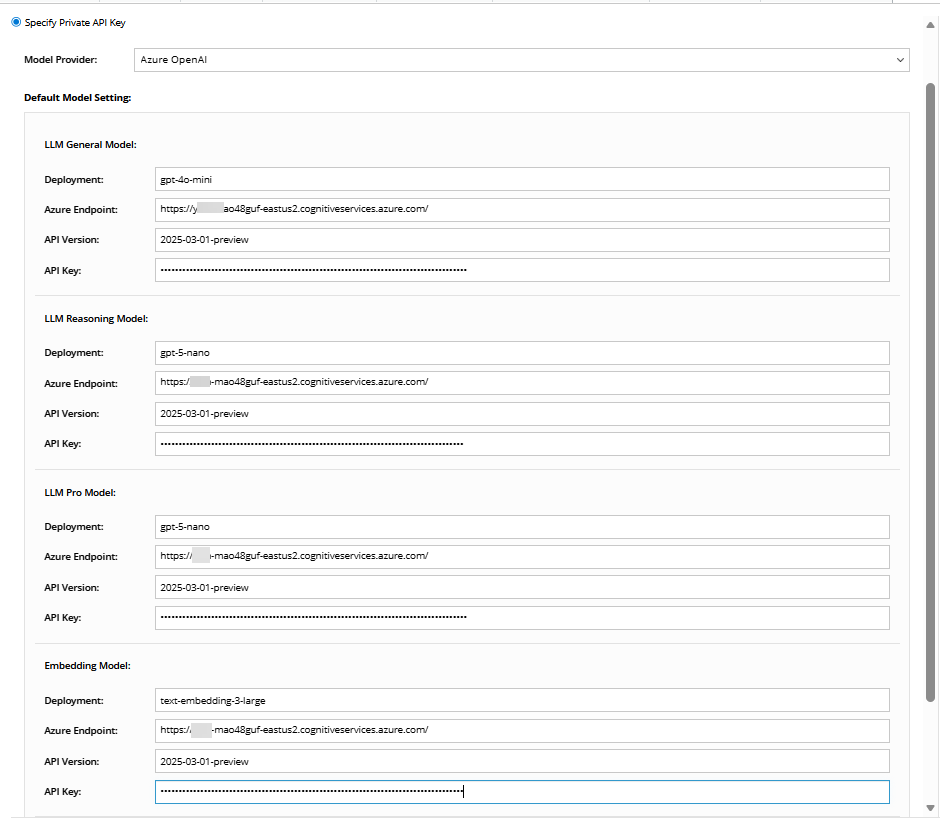
Task: Click the API Key field under LLM Pro Model
Action: point(522,618)
